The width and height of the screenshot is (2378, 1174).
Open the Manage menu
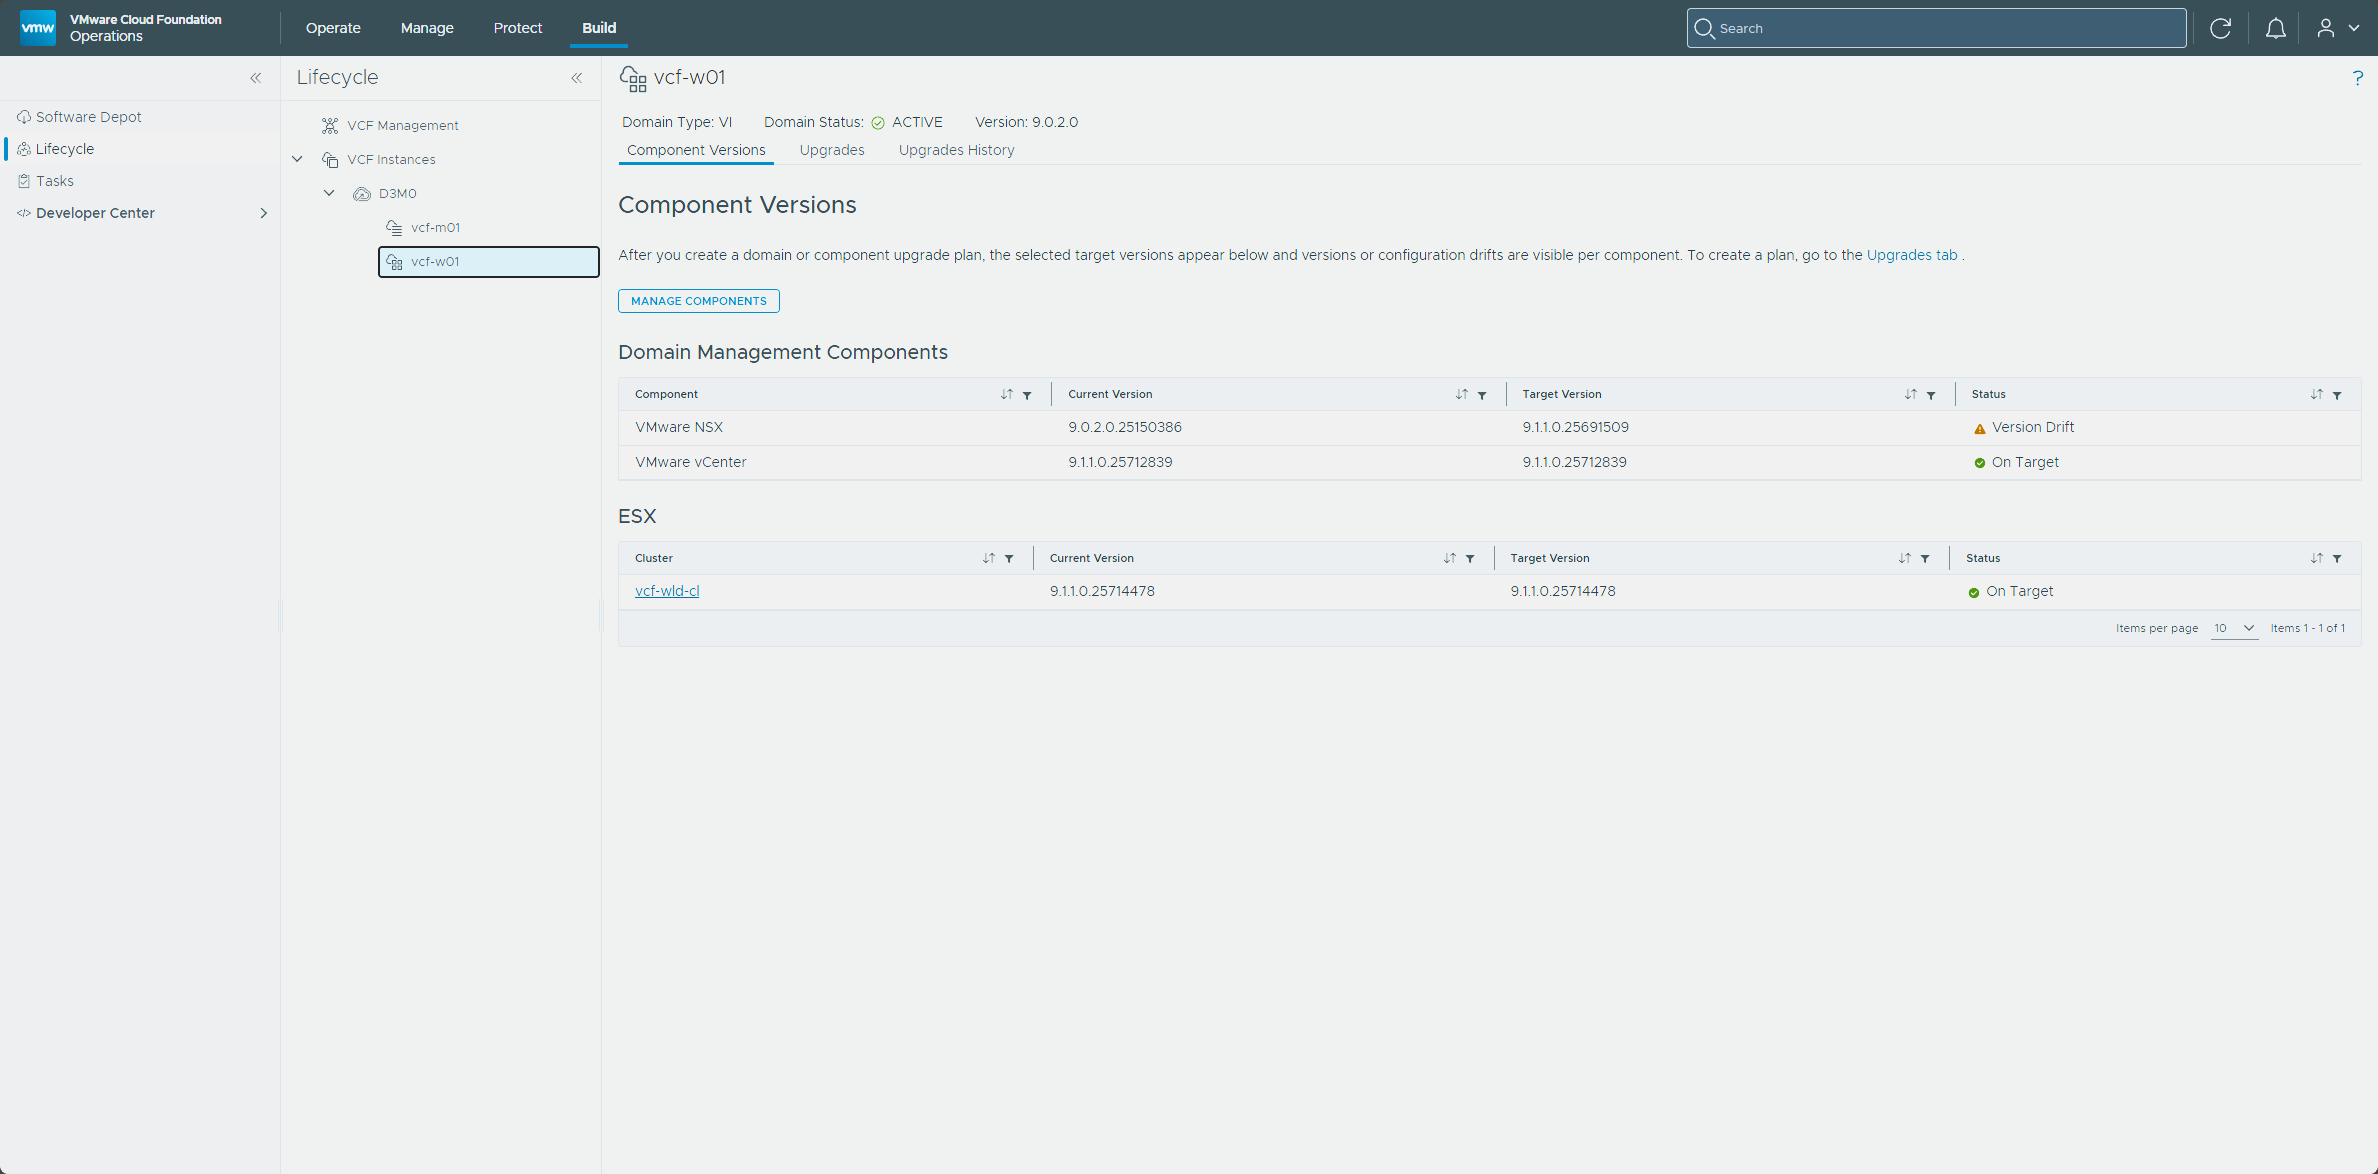tap(427, 28)
